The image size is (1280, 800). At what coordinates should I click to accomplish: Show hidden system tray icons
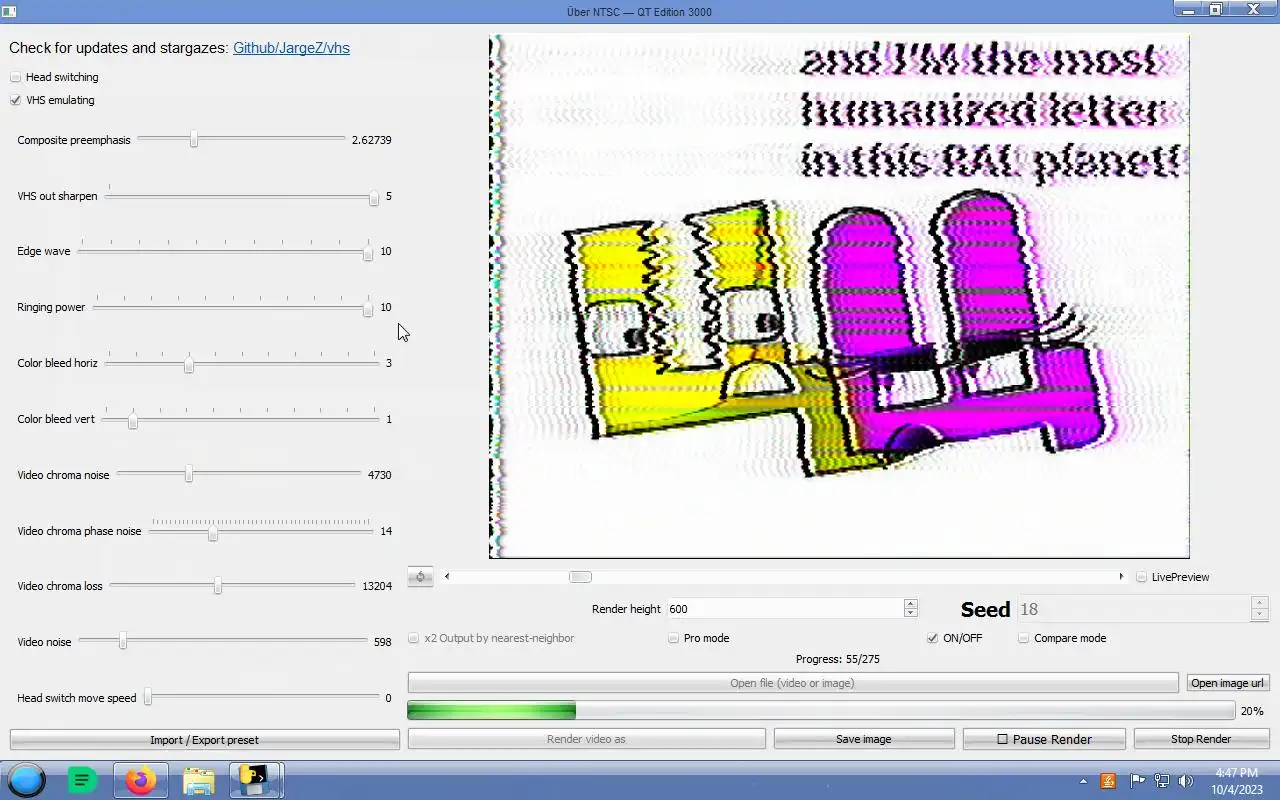click(x=1083, y=781)
